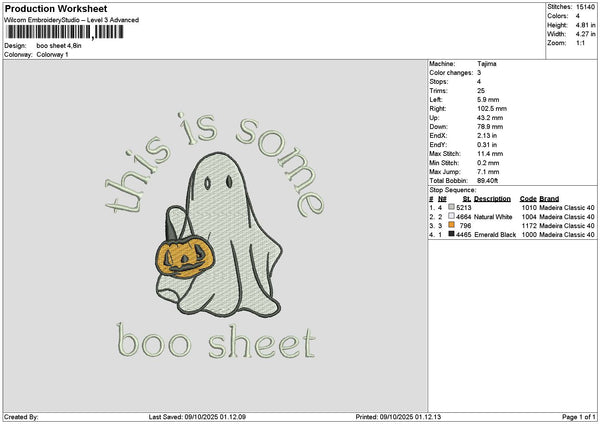Click the 'Page 1 of 1' footer text
The width and height of the screenshot is (600, 424).
pyautogui.click(x=579, y=417)
